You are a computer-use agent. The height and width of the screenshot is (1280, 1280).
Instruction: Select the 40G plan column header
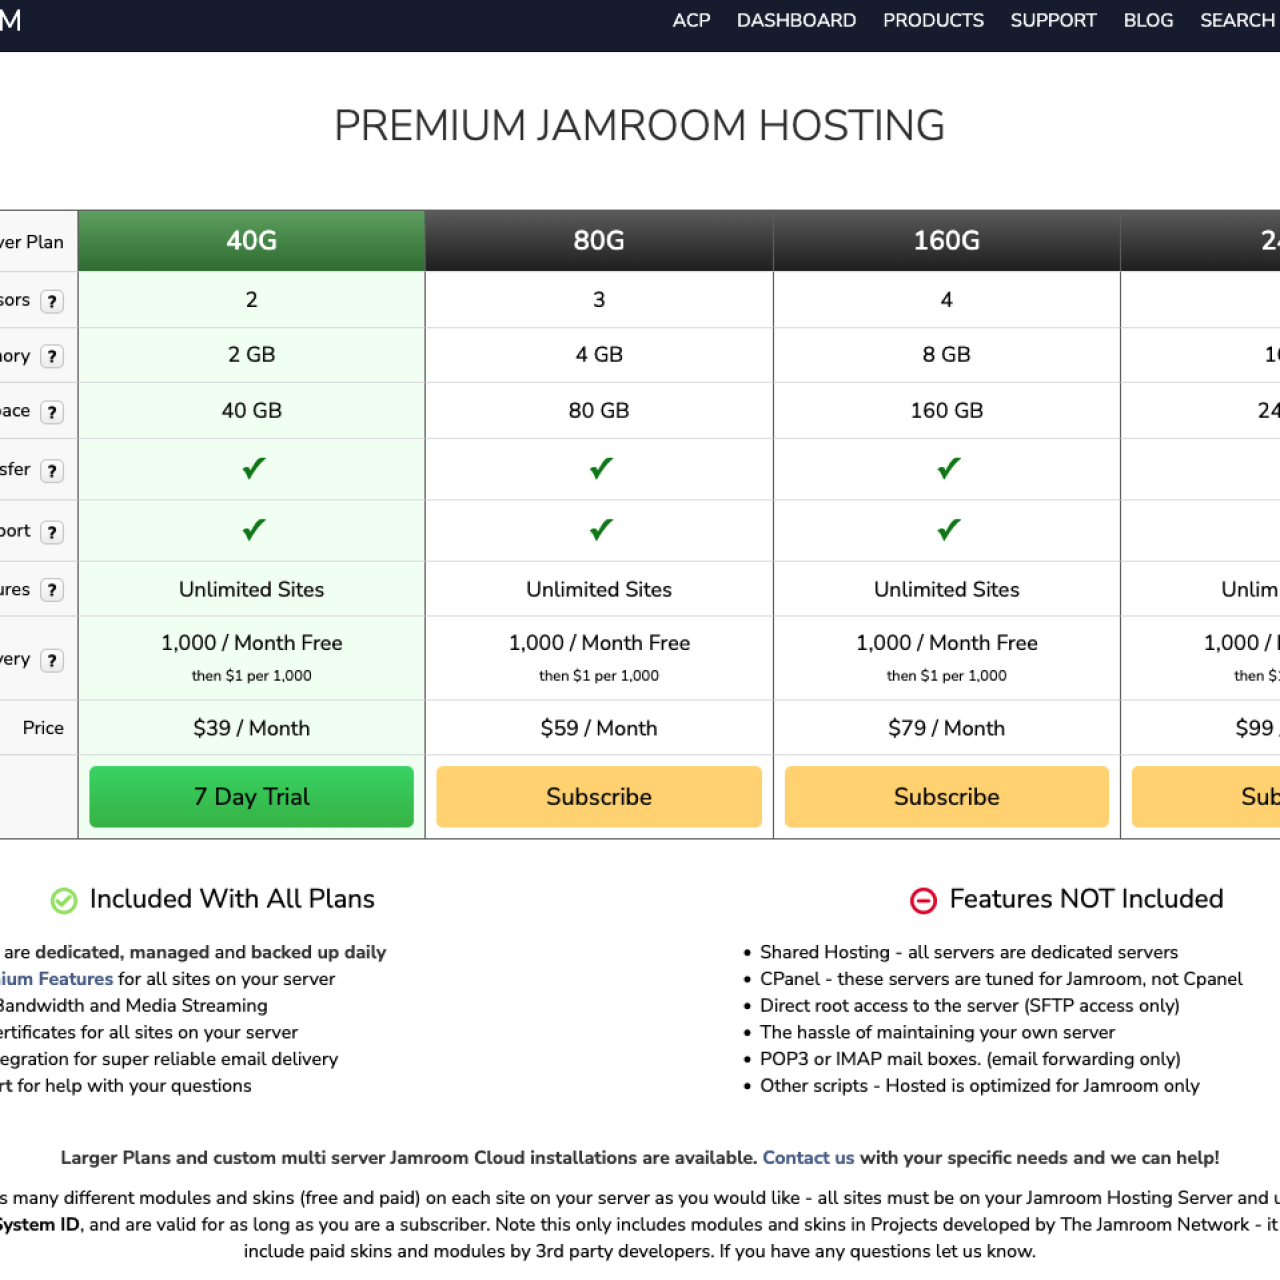tap(251, 241)
